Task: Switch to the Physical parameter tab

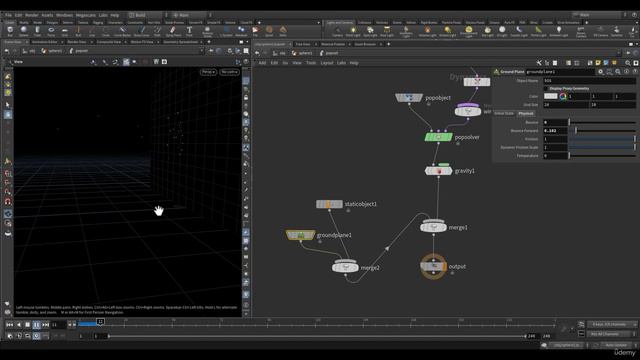Action: tap(526, 113)
